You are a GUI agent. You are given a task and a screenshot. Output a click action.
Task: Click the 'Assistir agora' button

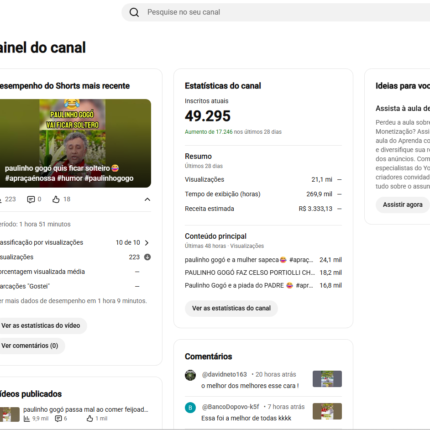pyautogui.click(x=402, y=205)
